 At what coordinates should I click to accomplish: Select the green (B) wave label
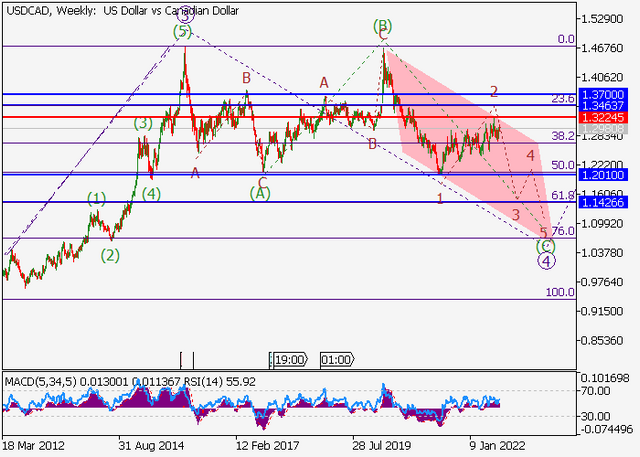382,26
